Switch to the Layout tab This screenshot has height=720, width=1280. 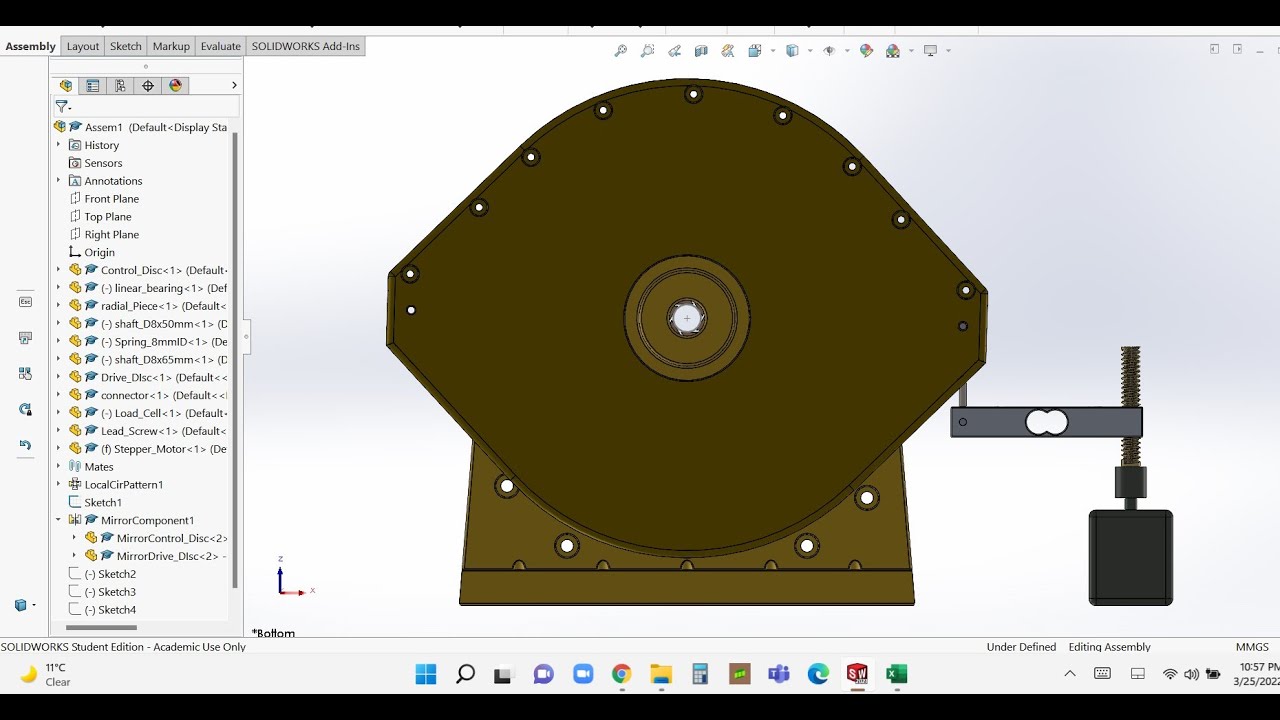tap(83, 46)
